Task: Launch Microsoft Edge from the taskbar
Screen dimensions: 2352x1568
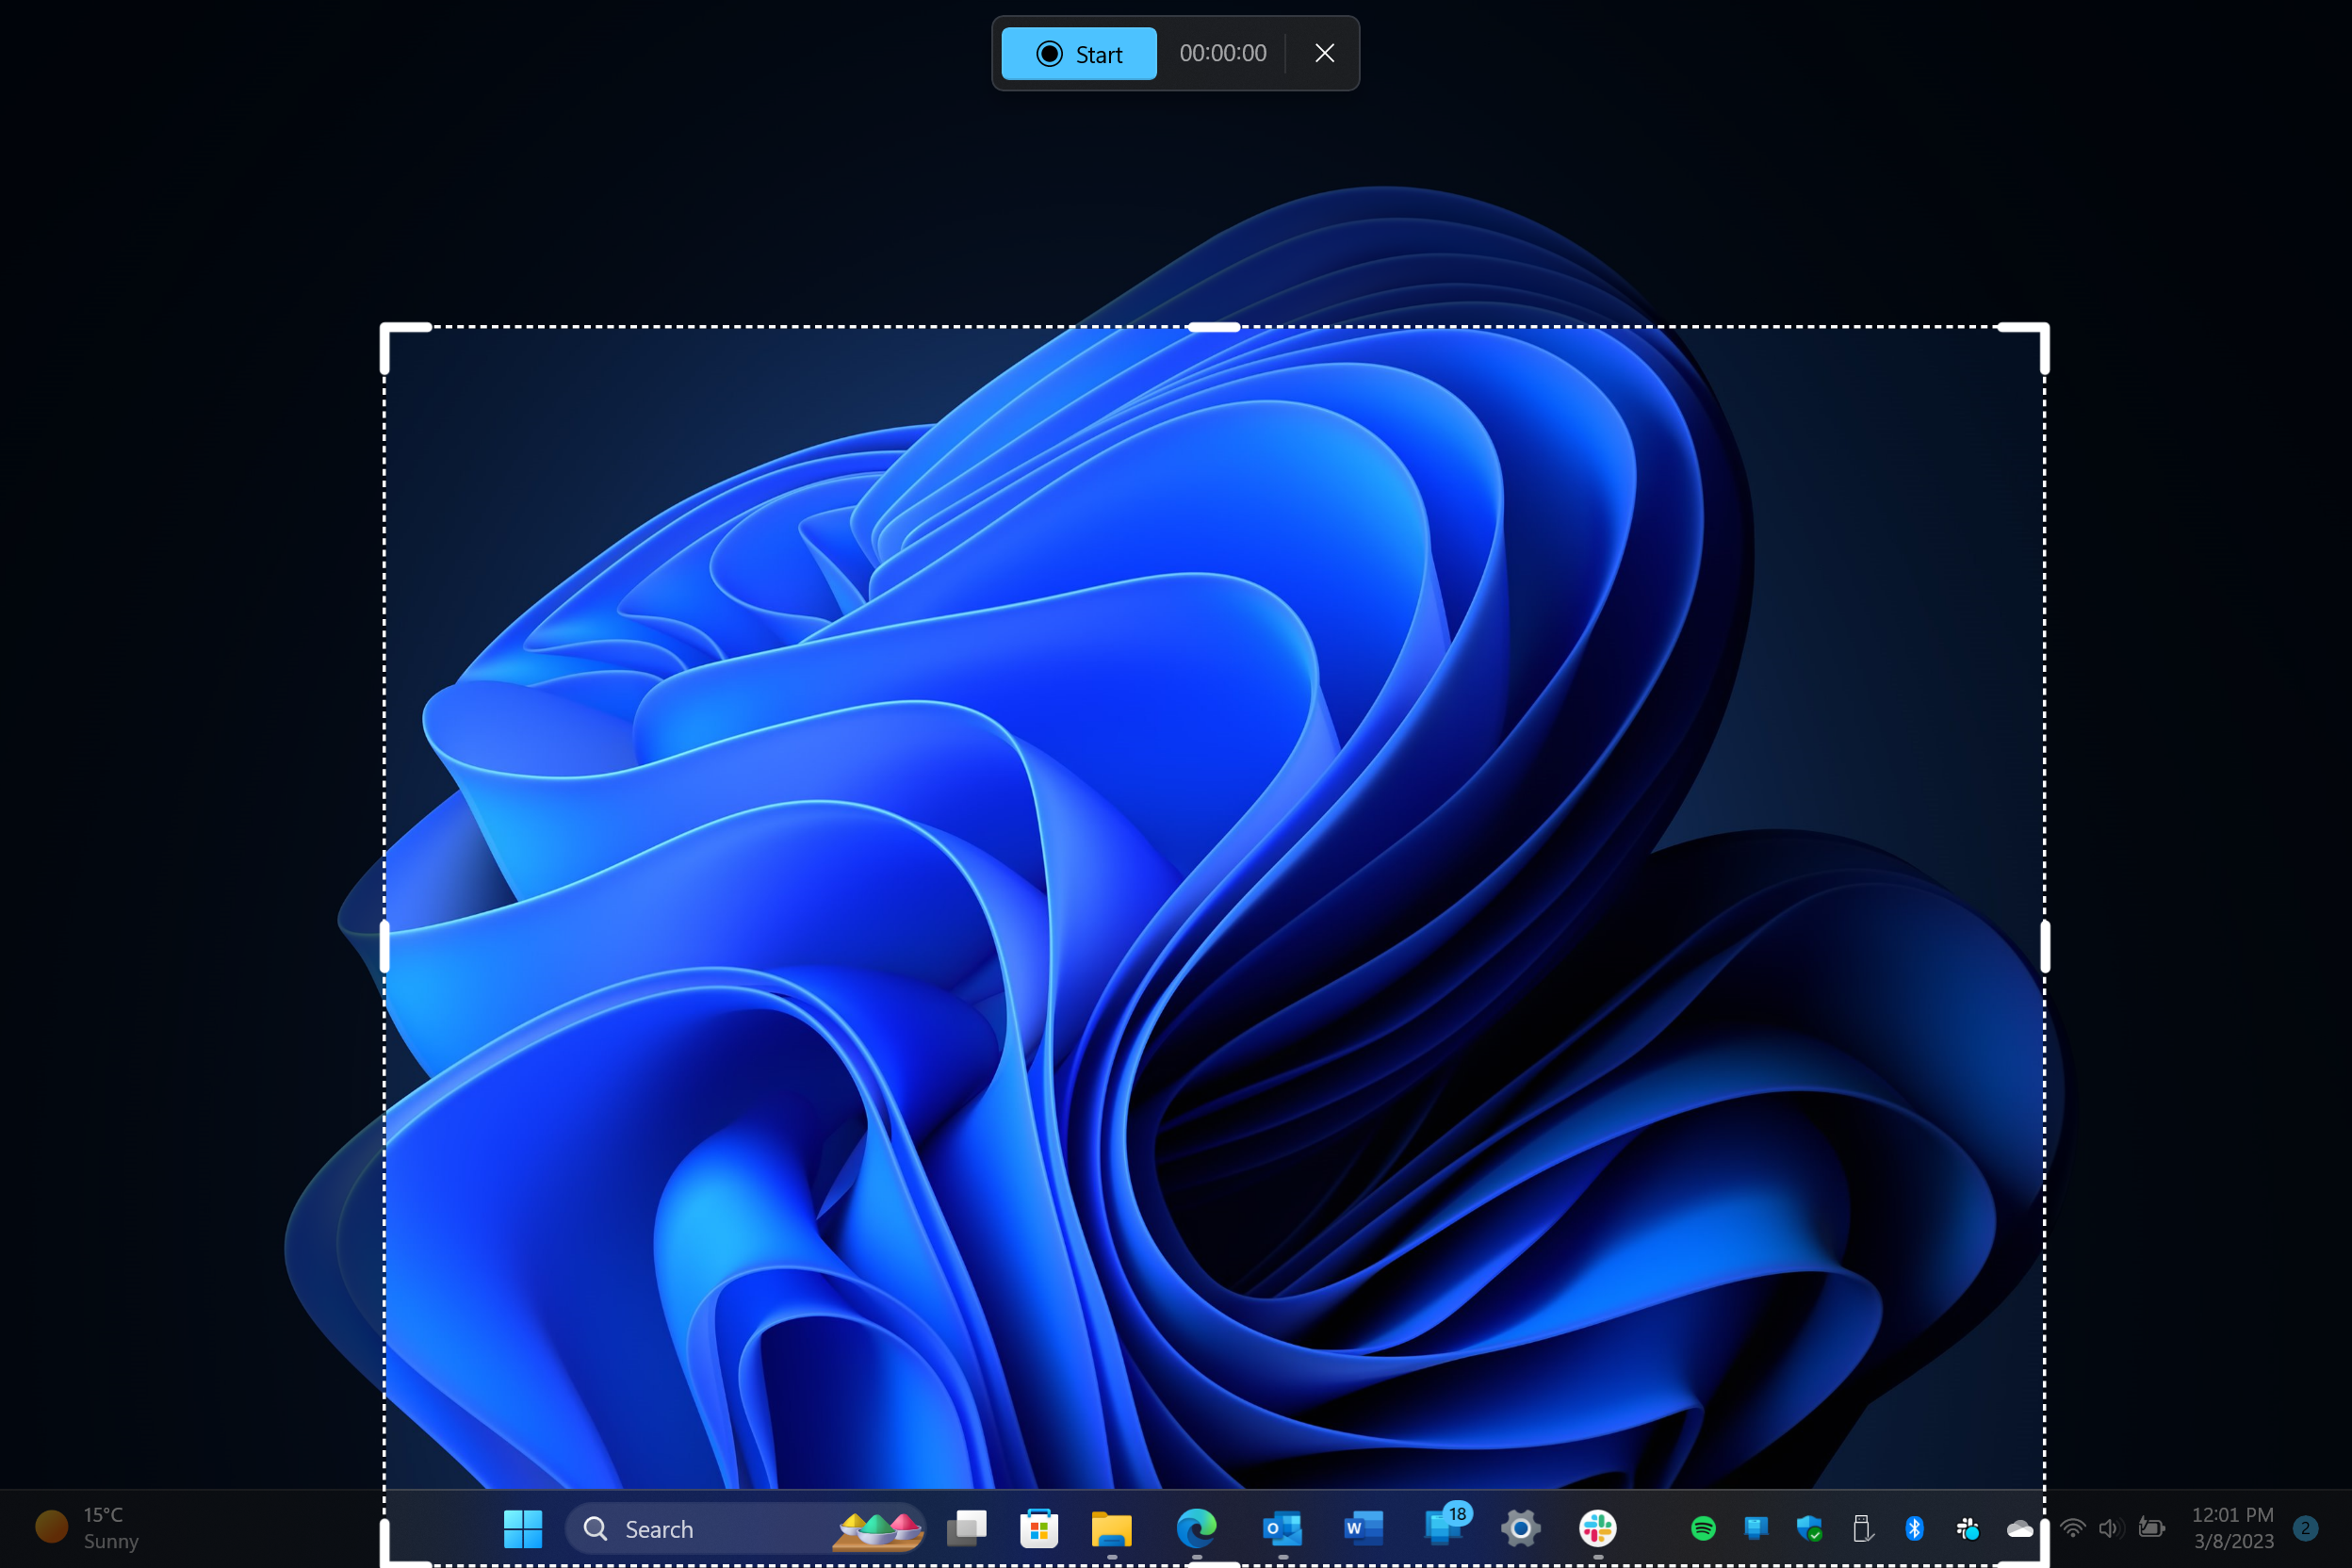Action: [1196, 1528]
